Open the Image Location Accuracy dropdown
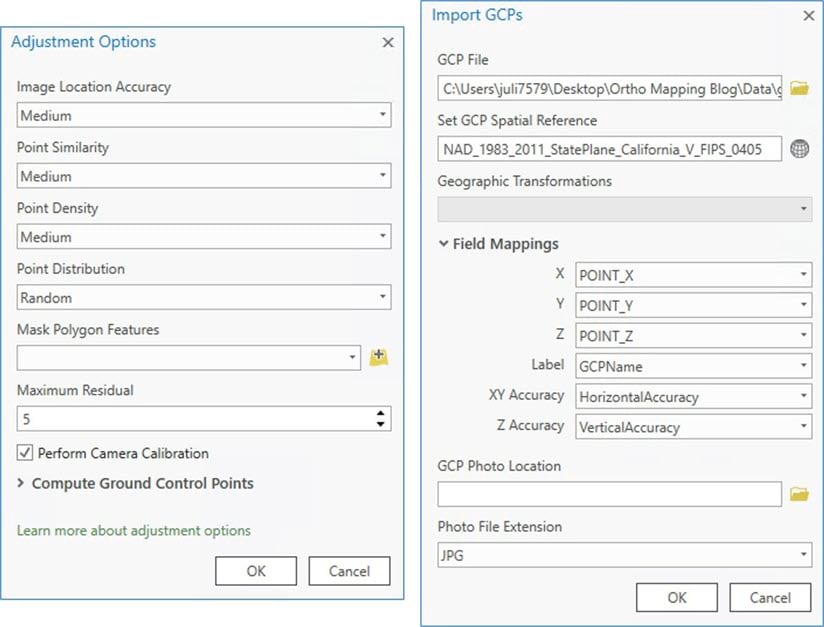Image resolution: width=824 pixels, height=627 pixels. click(382, 115)
